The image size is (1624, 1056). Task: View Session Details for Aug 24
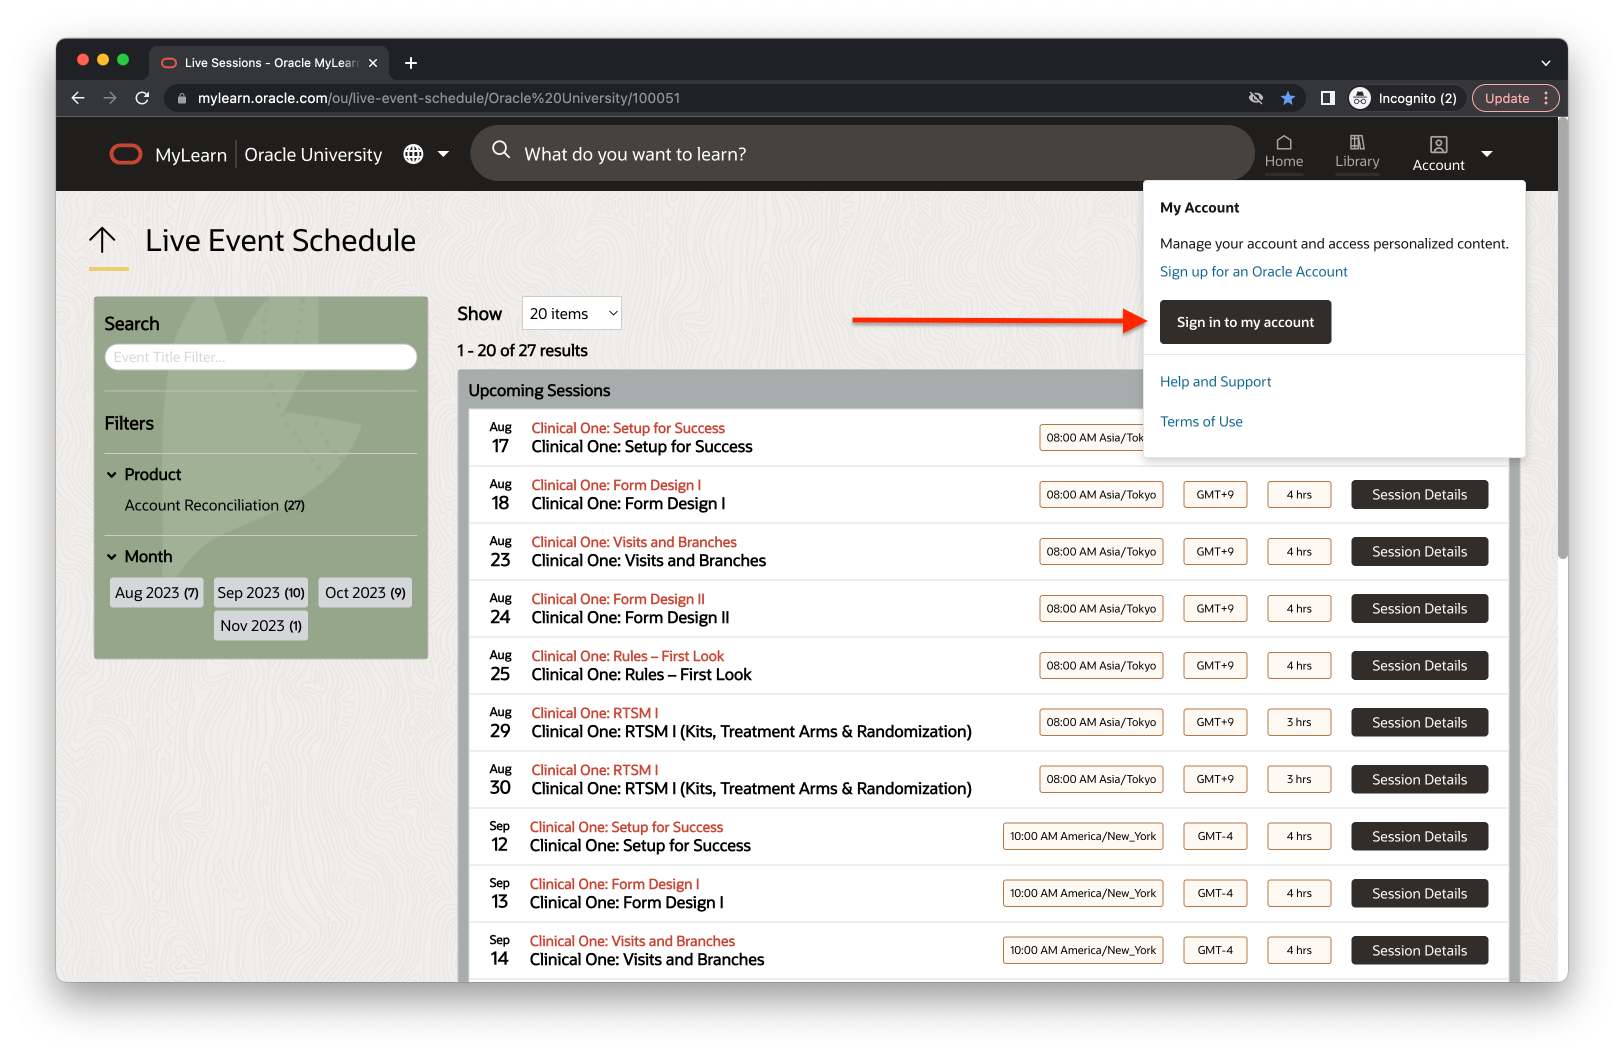[1419, 609]
